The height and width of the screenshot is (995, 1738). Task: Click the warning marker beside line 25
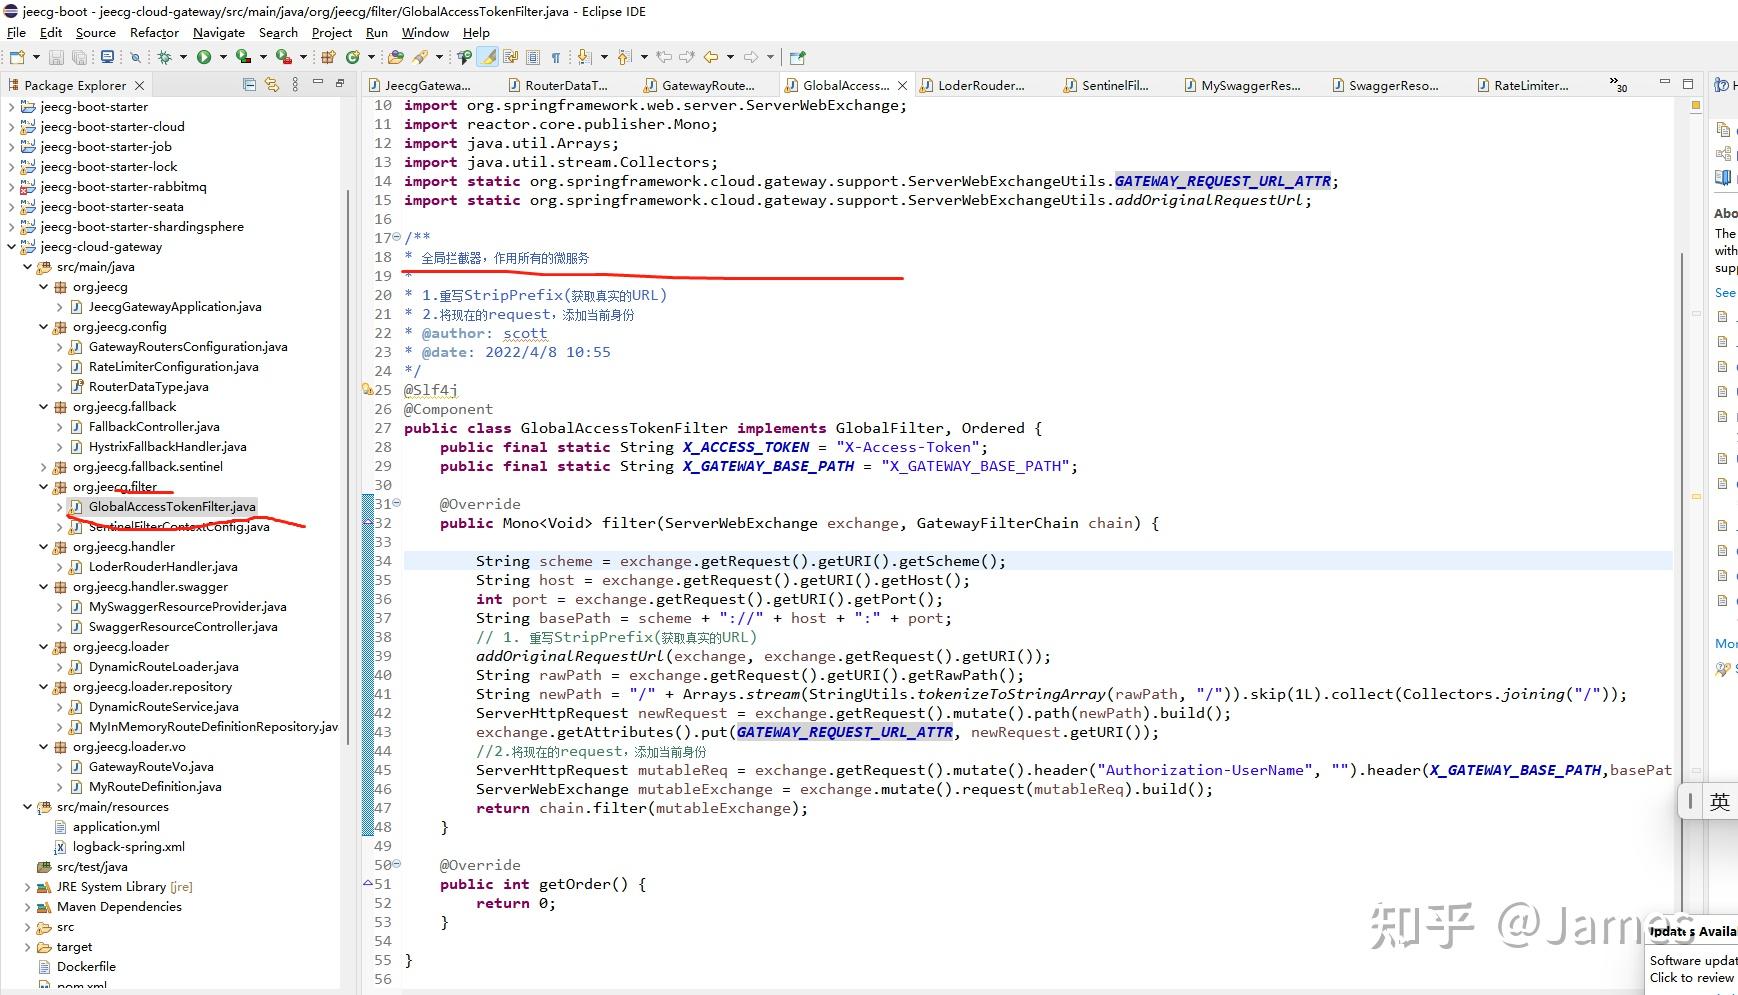point(367,389)
